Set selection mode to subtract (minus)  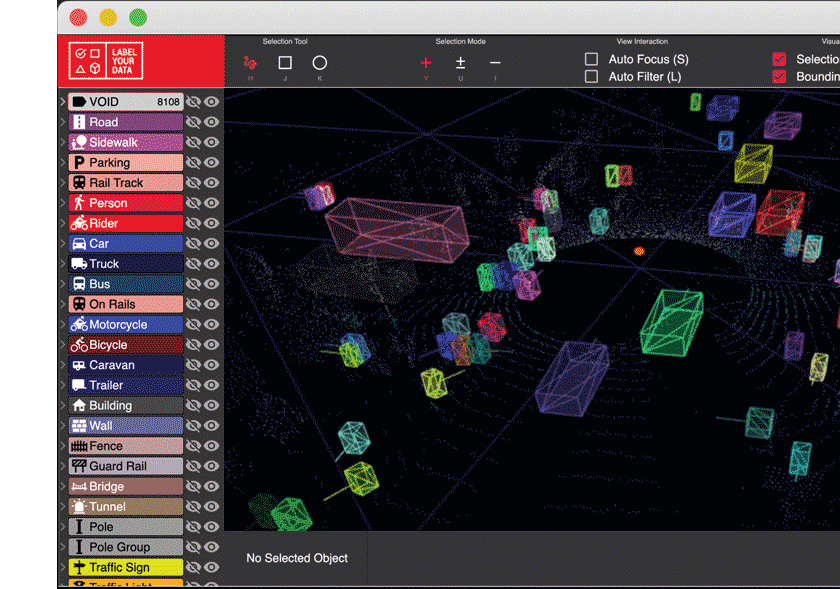click(495, 63)
